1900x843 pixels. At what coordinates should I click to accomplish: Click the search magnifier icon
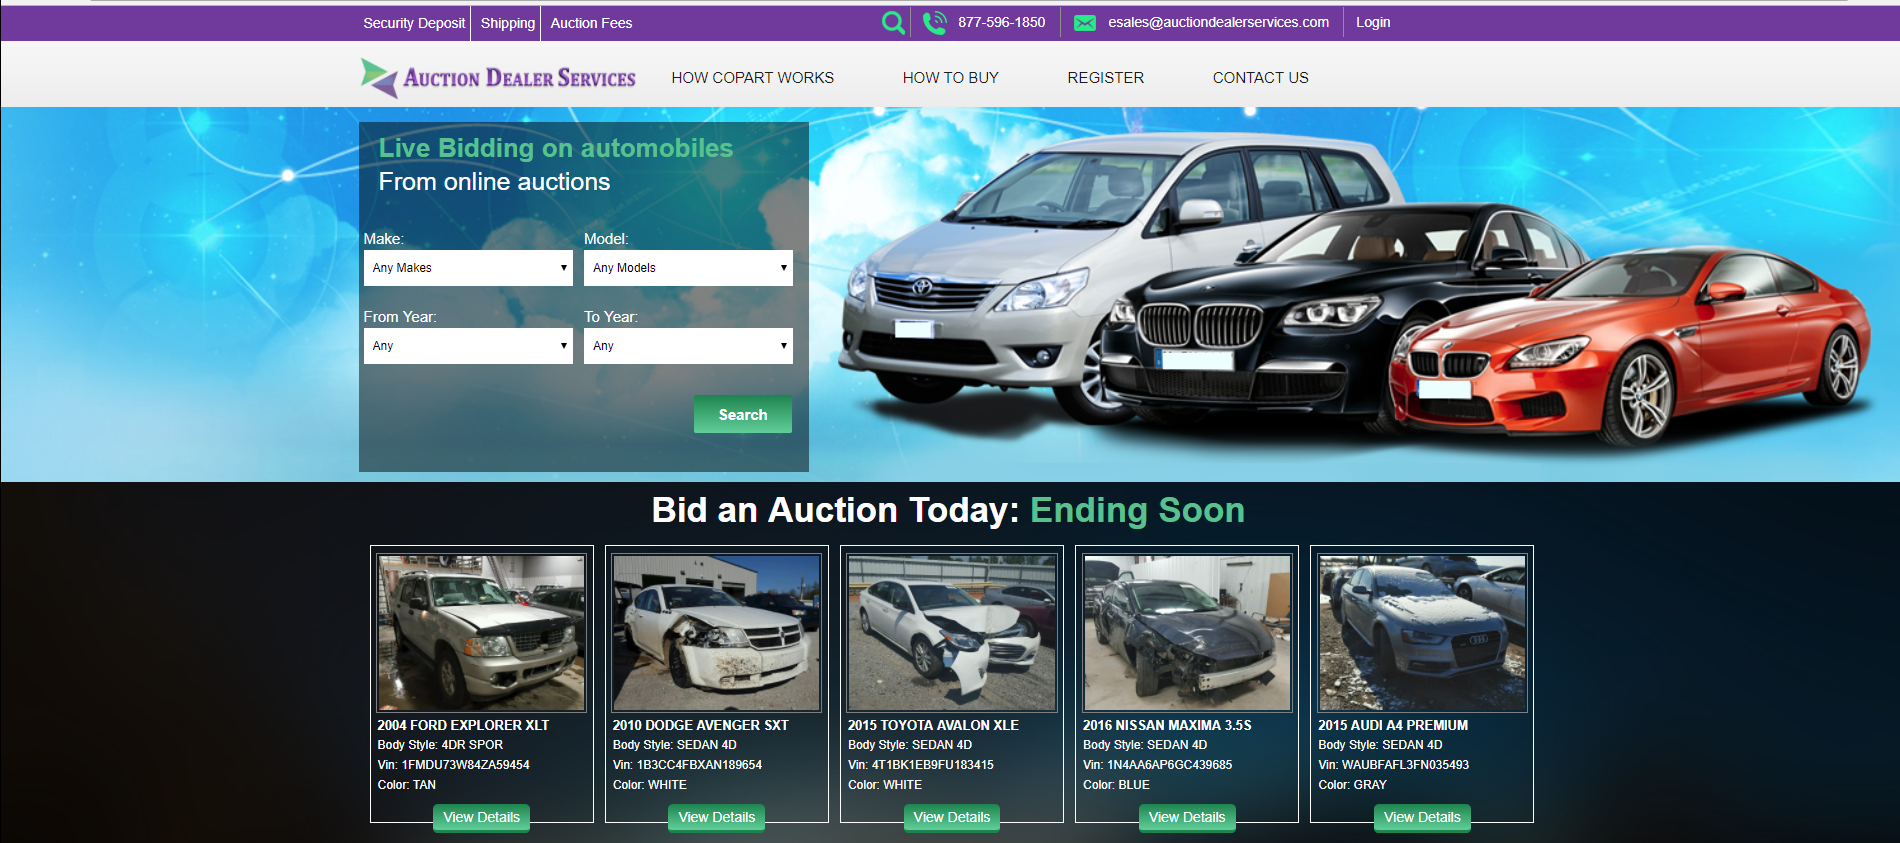pos(893,22)
